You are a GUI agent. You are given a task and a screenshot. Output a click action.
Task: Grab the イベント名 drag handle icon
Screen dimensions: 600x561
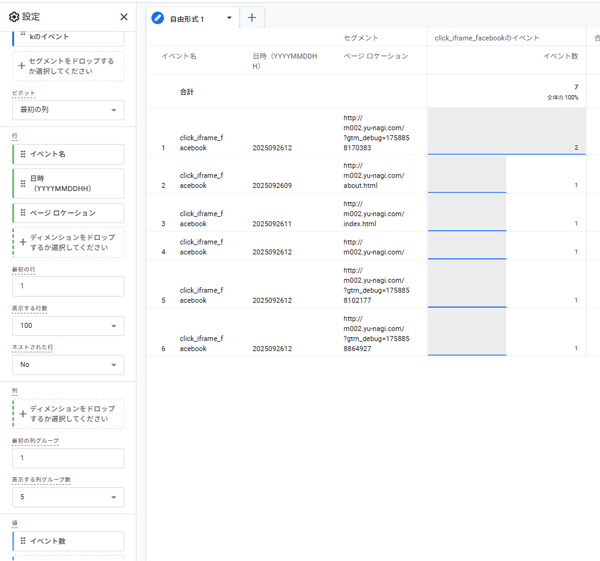pyautogui.click(x=23, y=155)
